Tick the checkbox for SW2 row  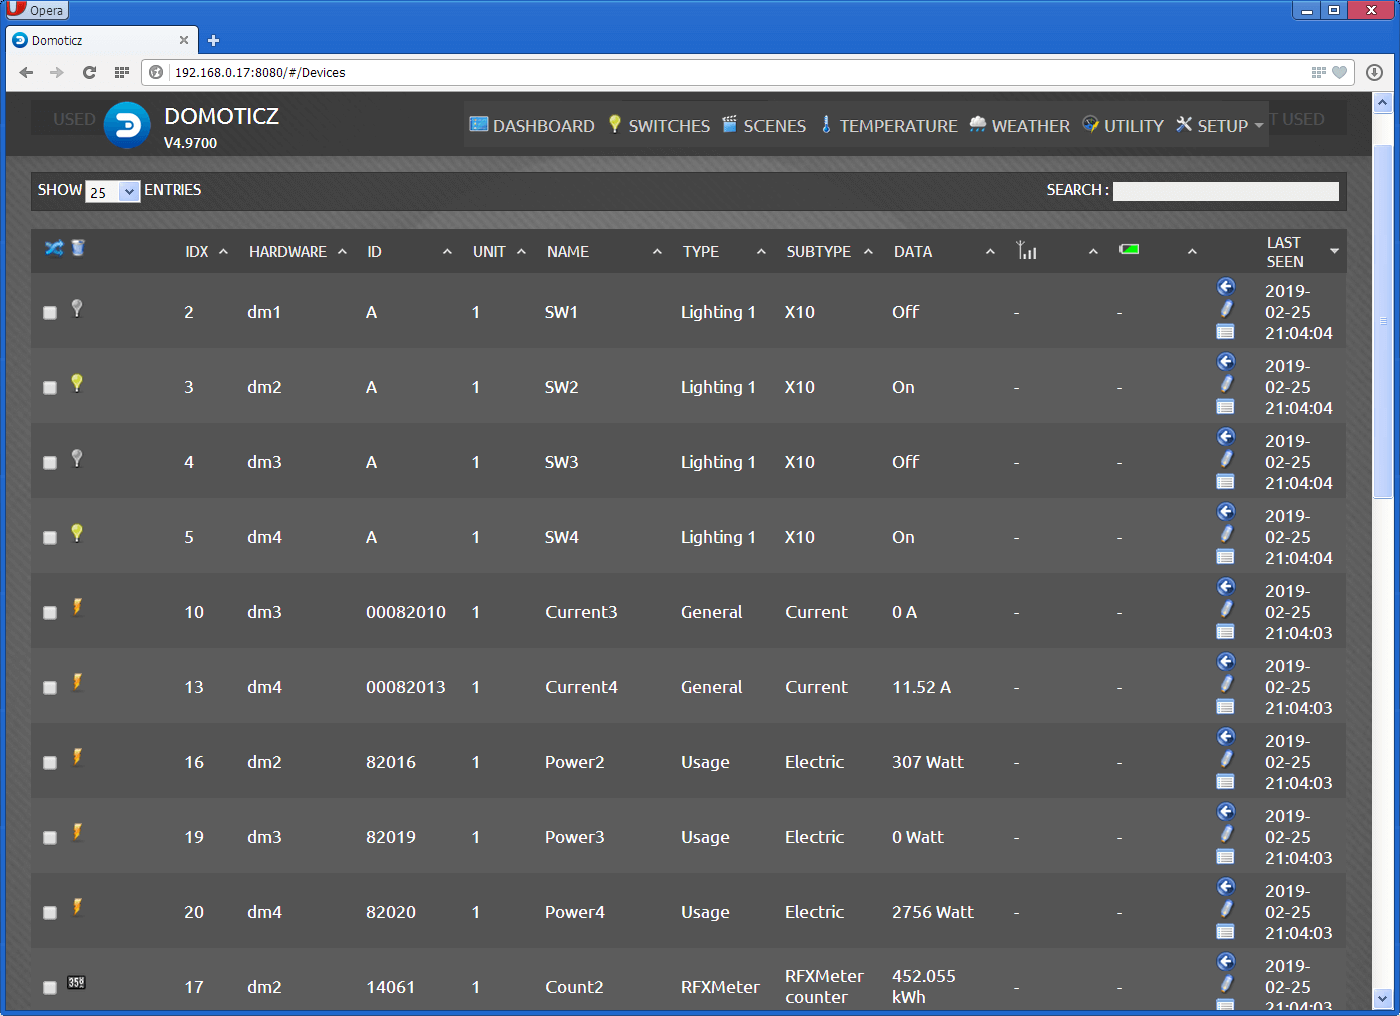pyautogui.click(x=50, y=388)
